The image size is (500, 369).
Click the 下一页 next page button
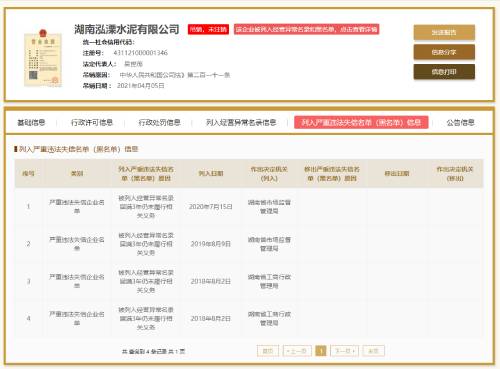(x=345, y=351)
